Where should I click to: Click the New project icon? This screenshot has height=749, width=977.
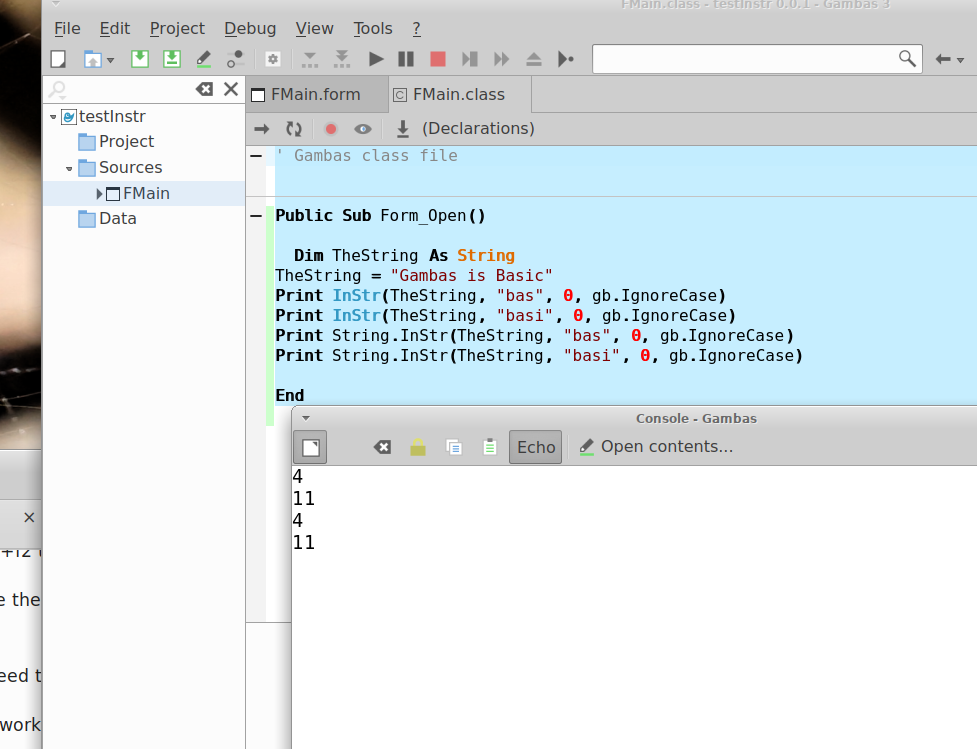(58, 59)
